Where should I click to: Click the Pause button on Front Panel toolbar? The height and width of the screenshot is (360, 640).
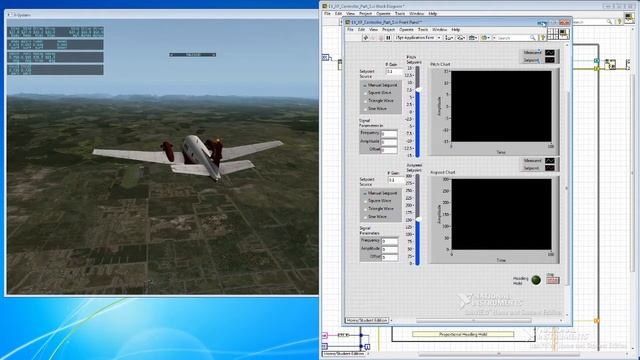pyautogui.click(x=388, y=38)
